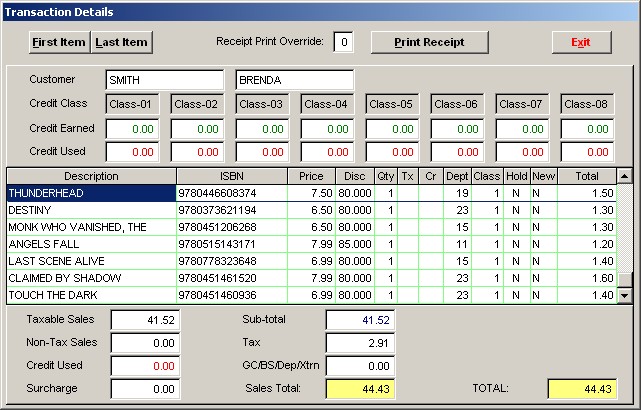
Task: Click the 85.000 discount cell
Action: point(355,244)
